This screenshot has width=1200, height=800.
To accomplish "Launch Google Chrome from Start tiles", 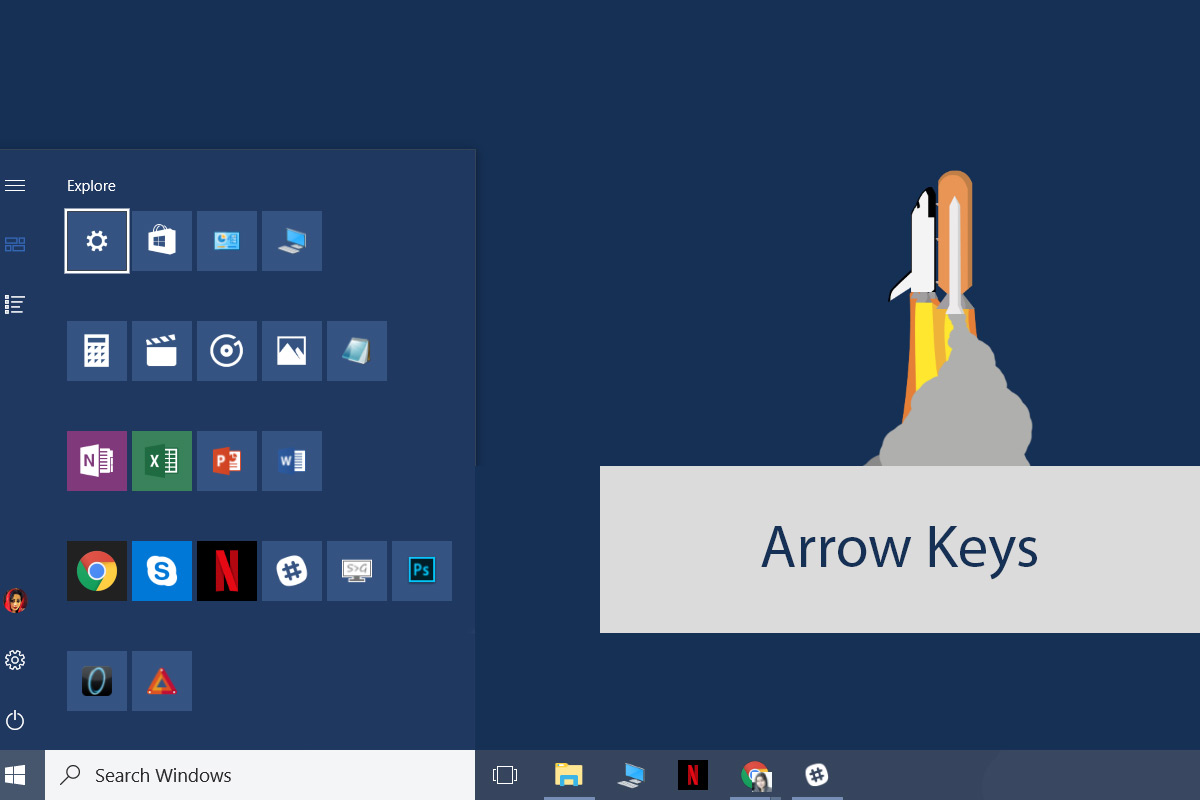I will coord(97,571).
